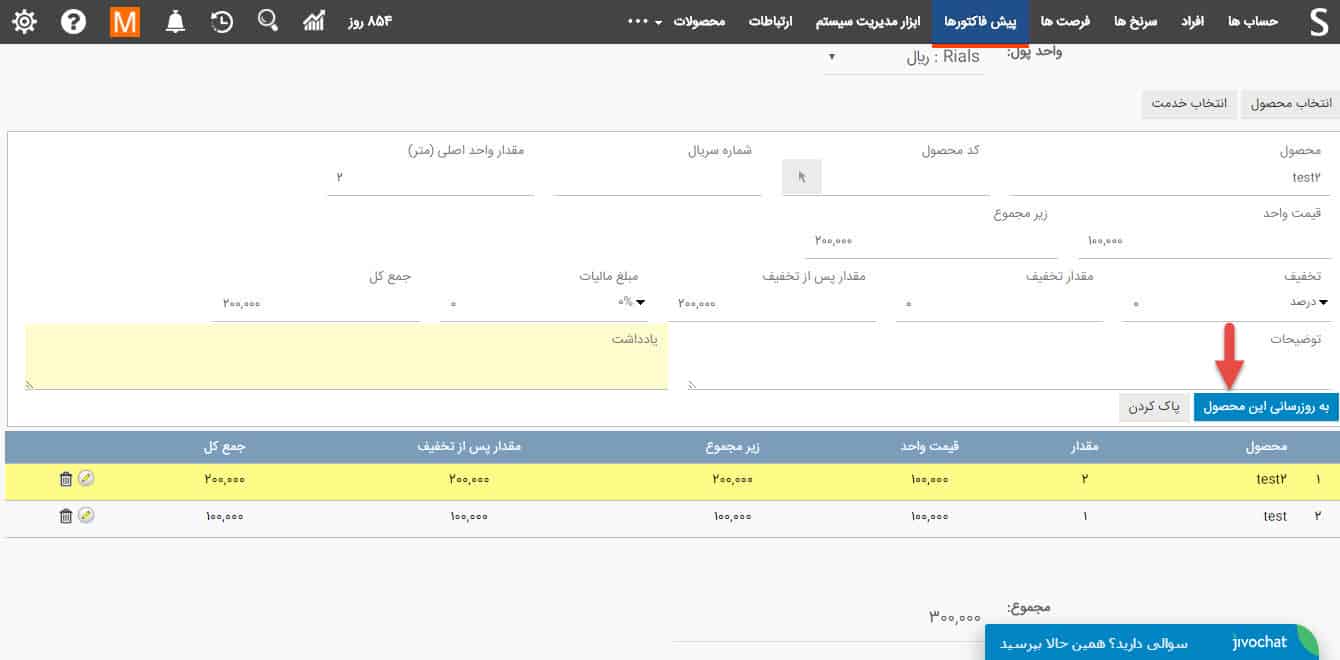Image resolution: width=1340 pixels, height=660 pixels.
Task: Open the tax rate dropdown showing ٪۰
Action: click(x=630, y=302)
